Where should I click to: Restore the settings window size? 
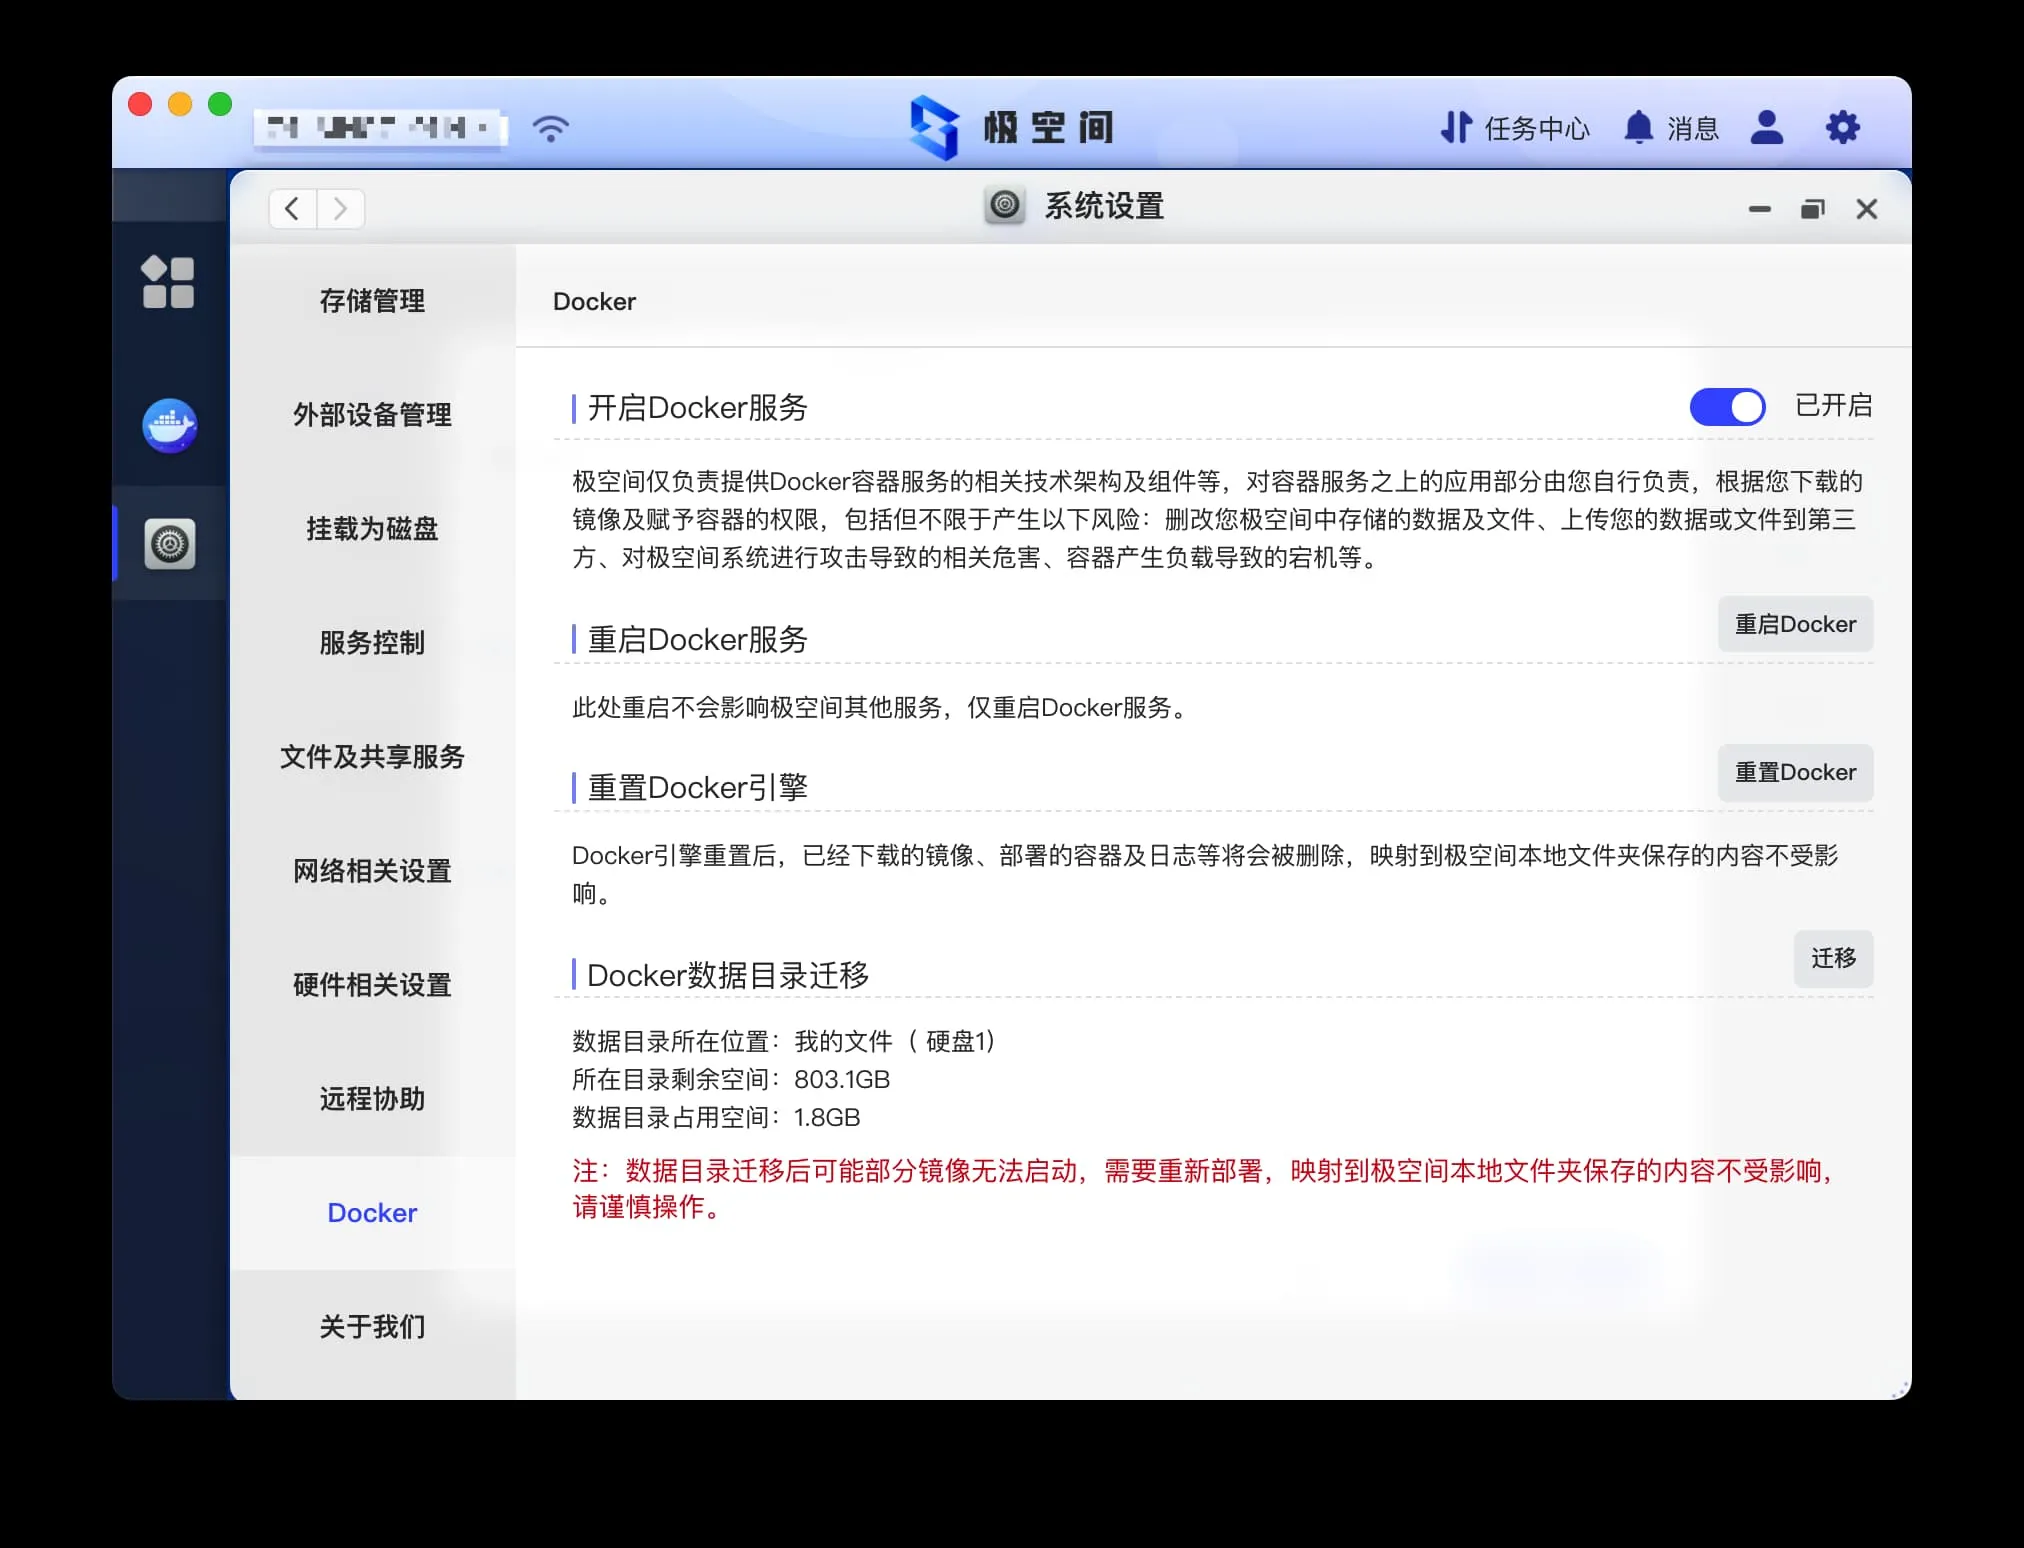coord(1812,209)
